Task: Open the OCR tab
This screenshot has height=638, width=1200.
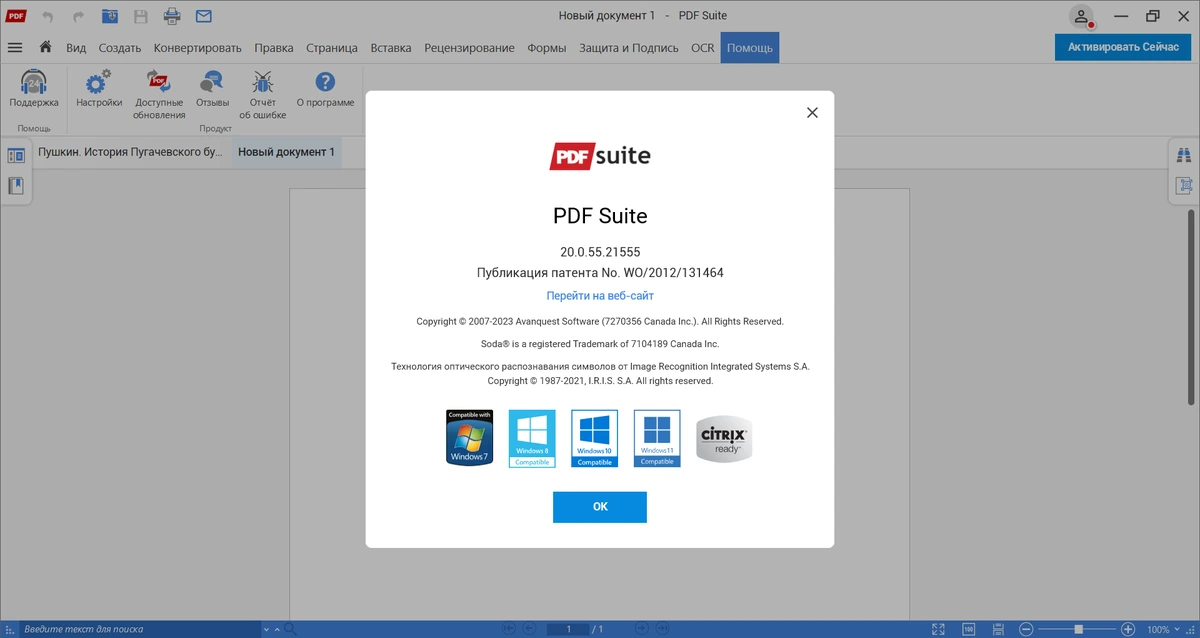Action: point(703,48)
